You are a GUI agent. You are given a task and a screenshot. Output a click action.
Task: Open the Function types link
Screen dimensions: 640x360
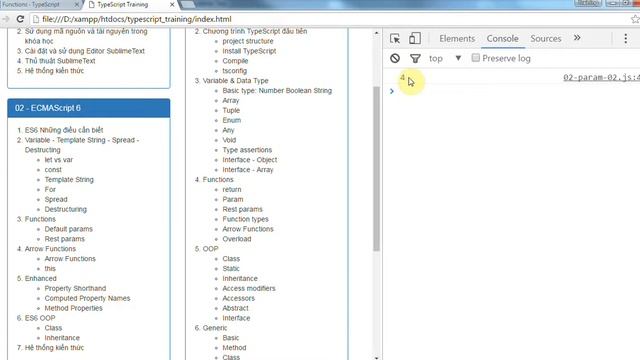[245, 219]
